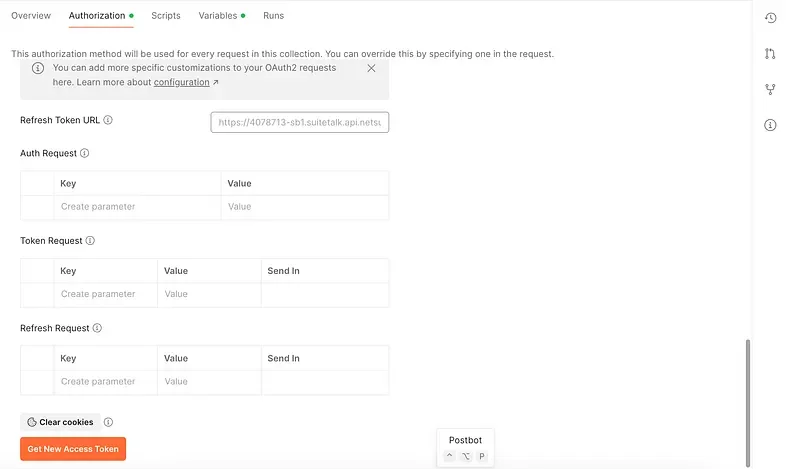Click info icon next to Clear cookies
The height and width of the screenshot is (469, 786).
click(108, 422)
